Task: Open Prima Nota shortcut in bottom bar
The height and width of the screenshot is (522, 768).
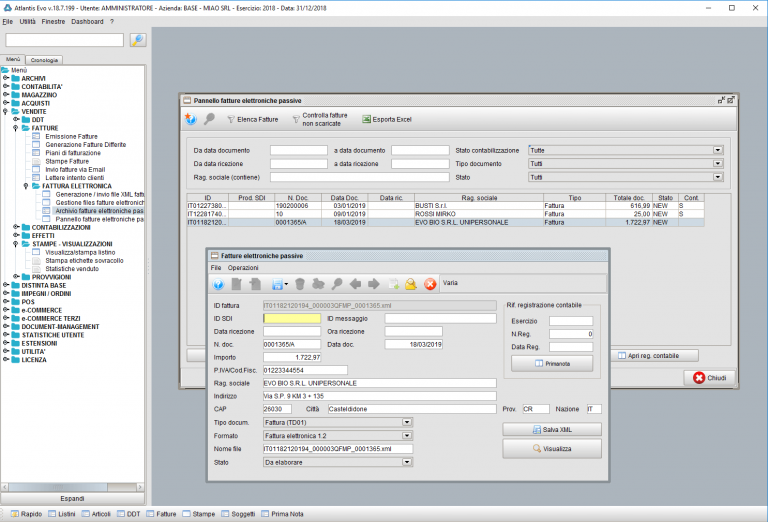Action: pos(282,514)
